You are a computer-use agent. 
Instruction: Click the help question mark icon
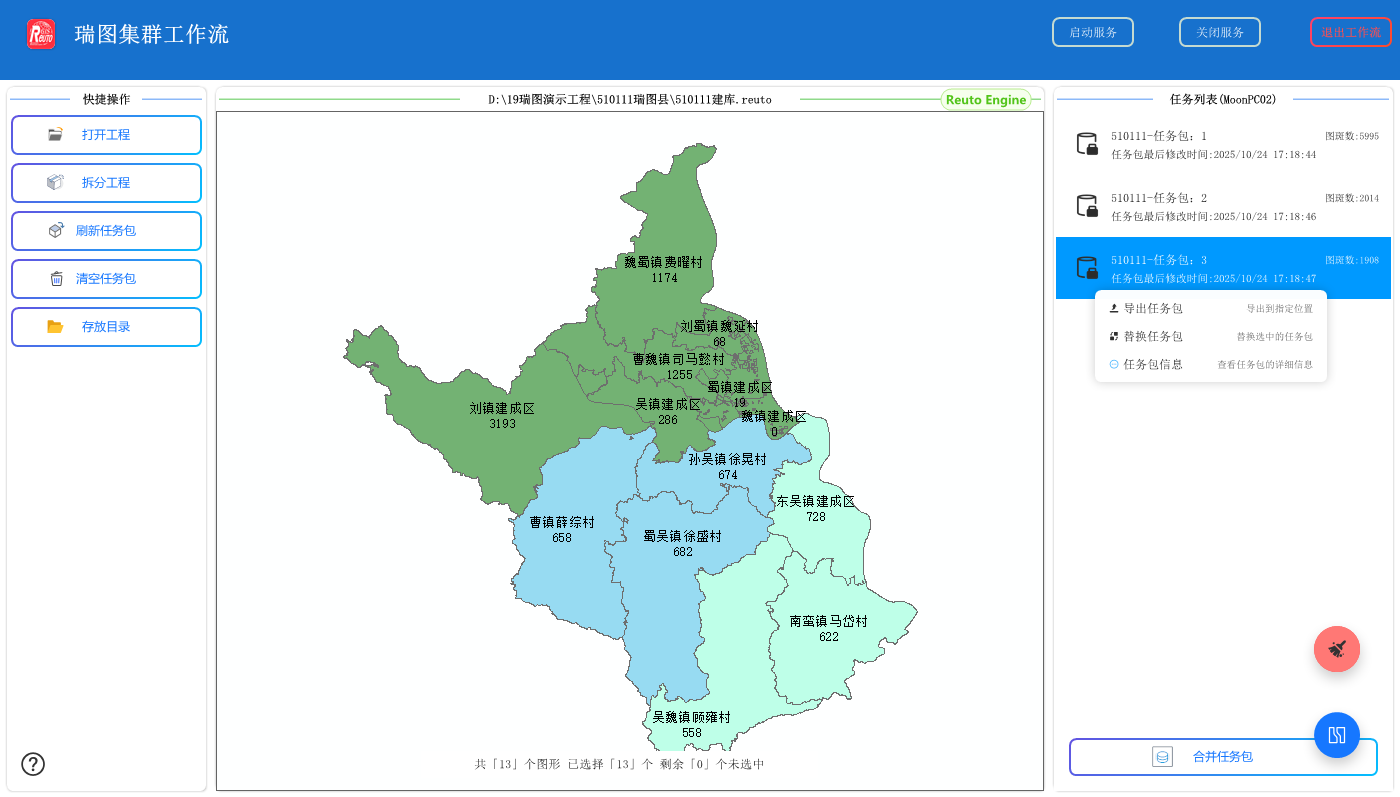pyautogui.click(x=33, y=764)
